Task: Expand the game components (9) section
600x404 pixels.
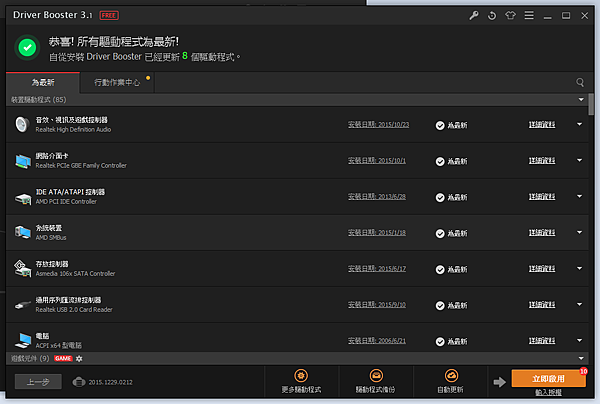Action: (581, 358)
